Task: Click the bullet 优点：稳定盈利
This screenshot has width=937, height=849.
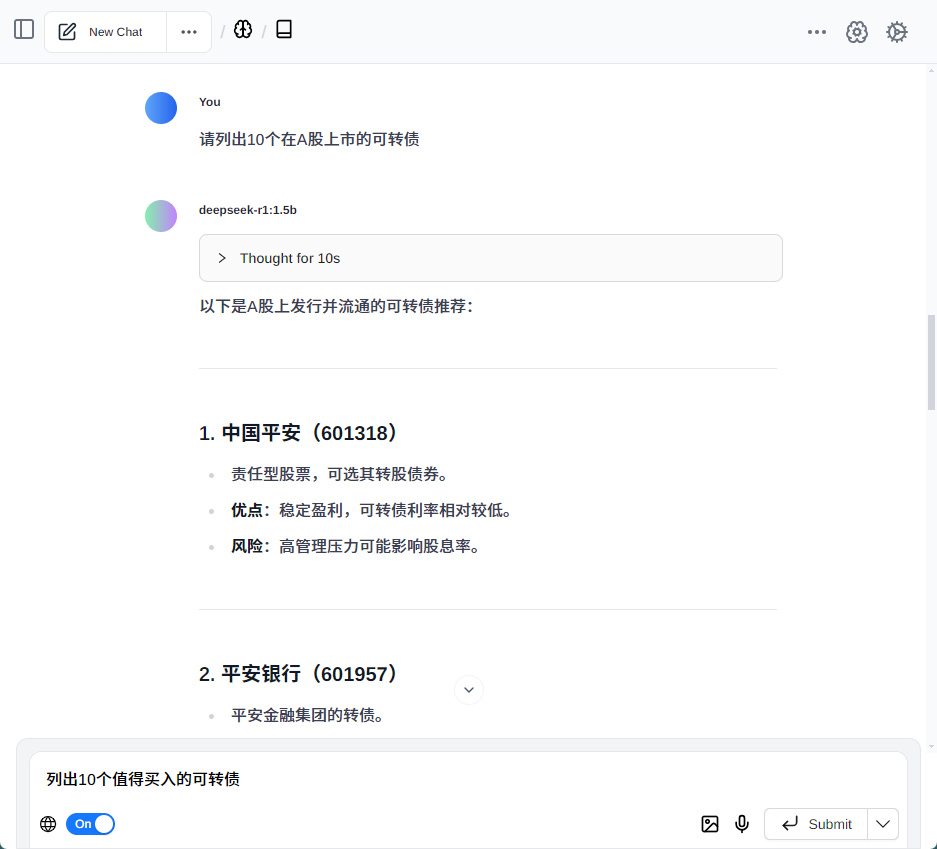Action: pos(371,510)
